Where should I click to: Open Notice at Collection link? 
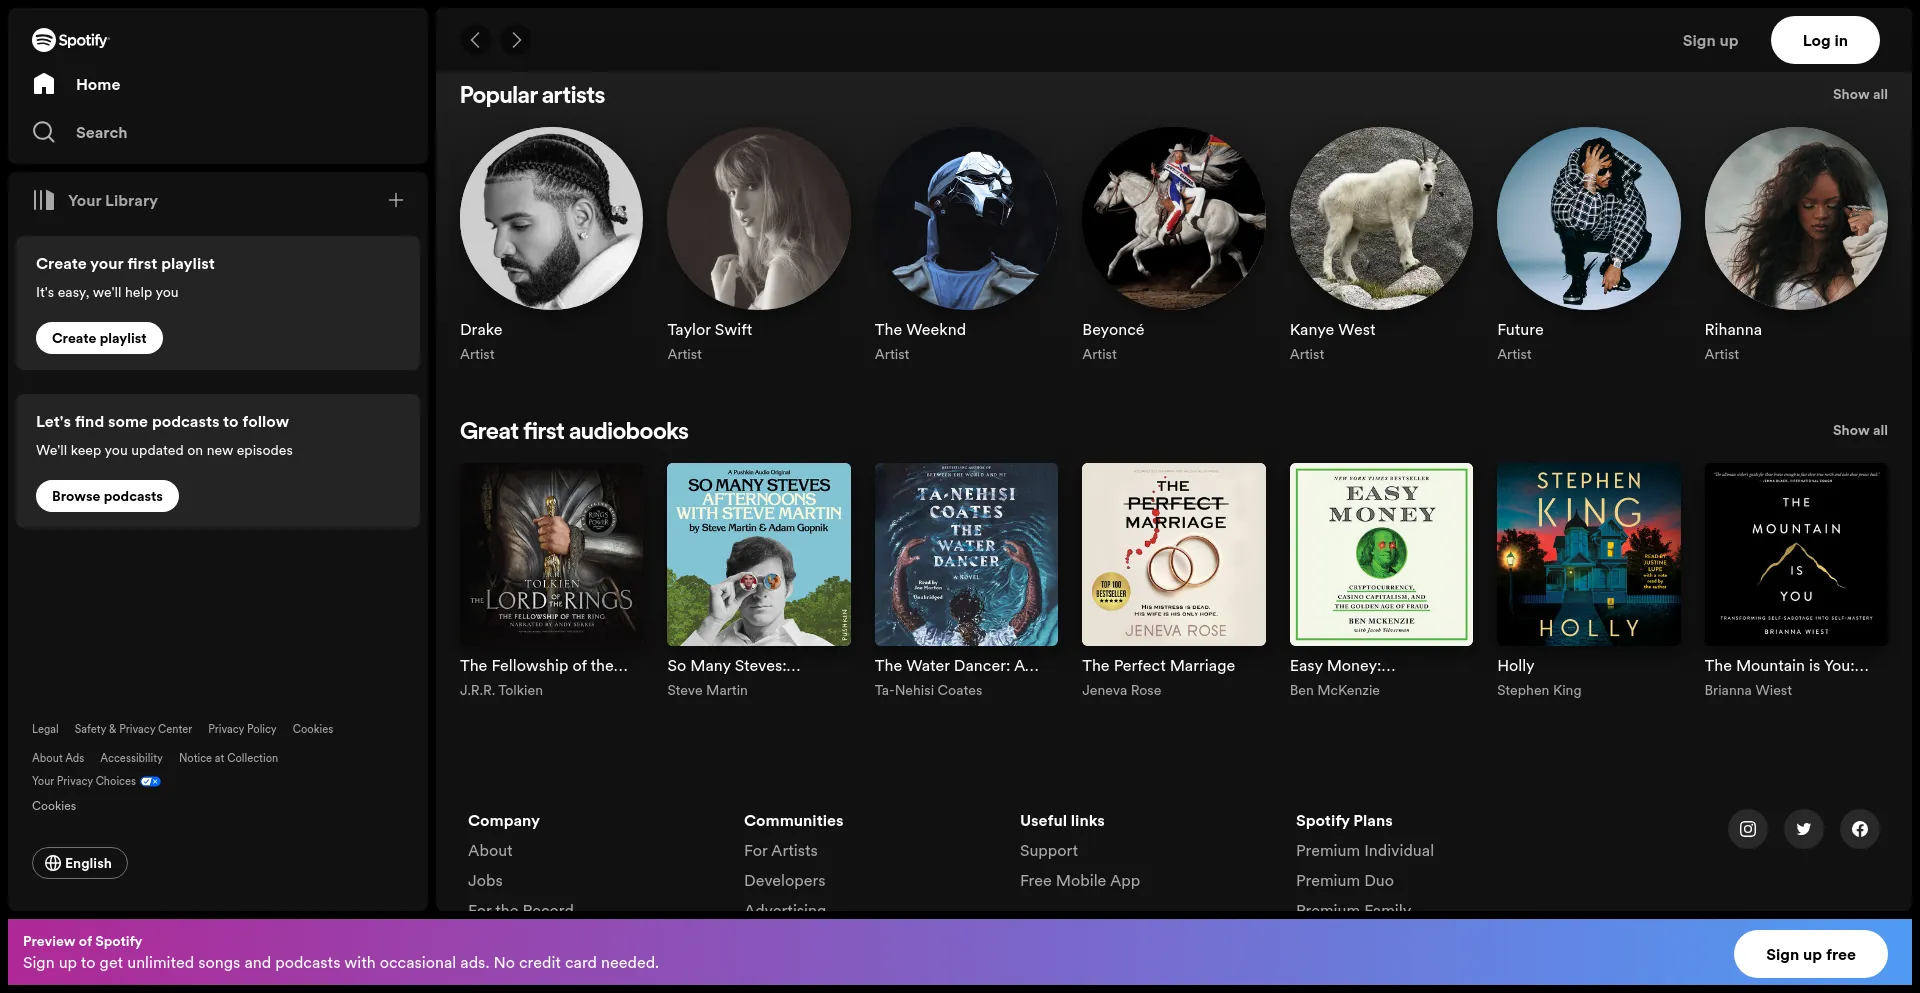[x=228, y=758]
